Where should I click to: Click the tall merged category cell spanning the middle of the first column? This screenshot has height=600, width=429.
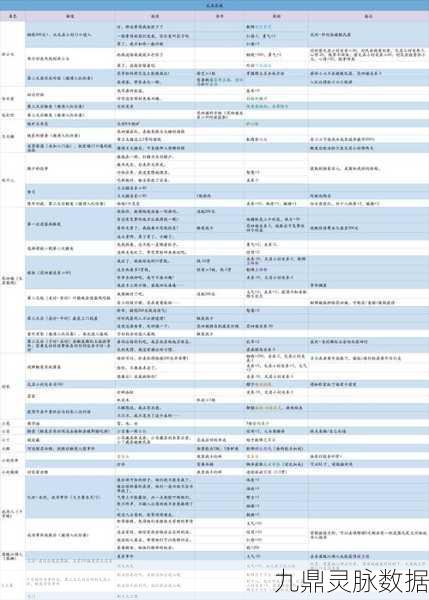tap(13, 280)
